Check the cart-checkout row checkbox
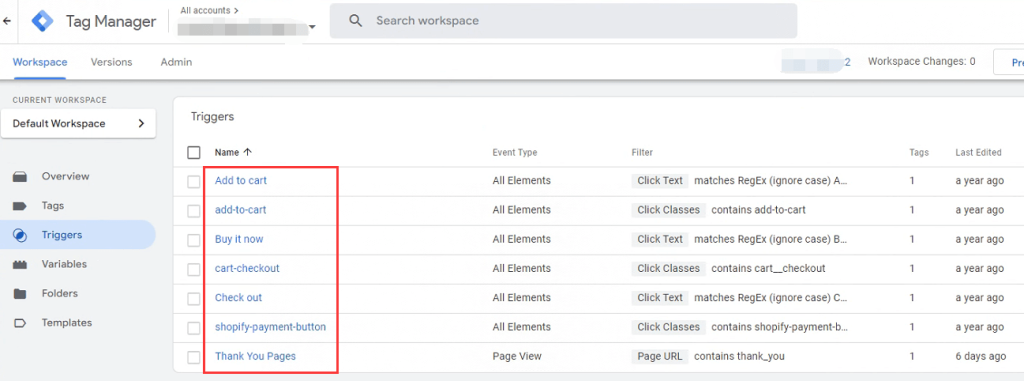The width and height of the screenshot is (1024, 381). 194,269
